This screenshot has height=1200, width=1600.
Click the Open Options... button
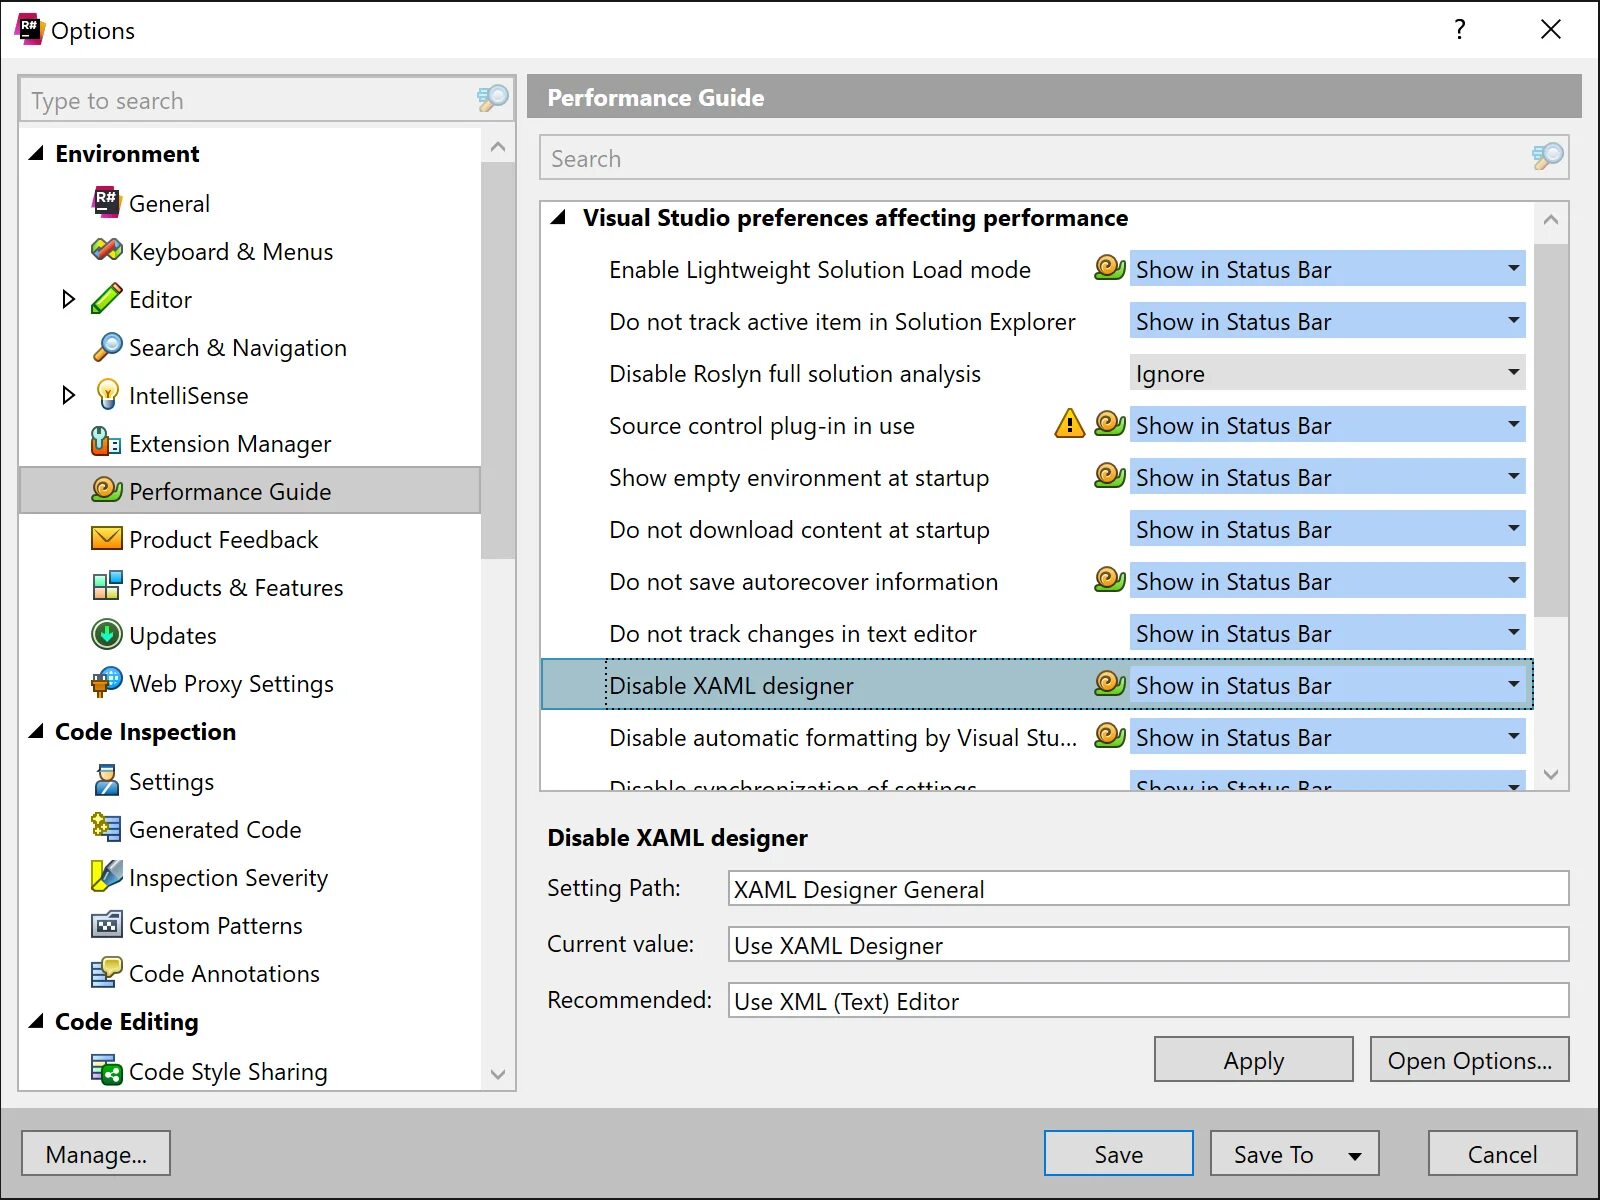(1469, 1059)
